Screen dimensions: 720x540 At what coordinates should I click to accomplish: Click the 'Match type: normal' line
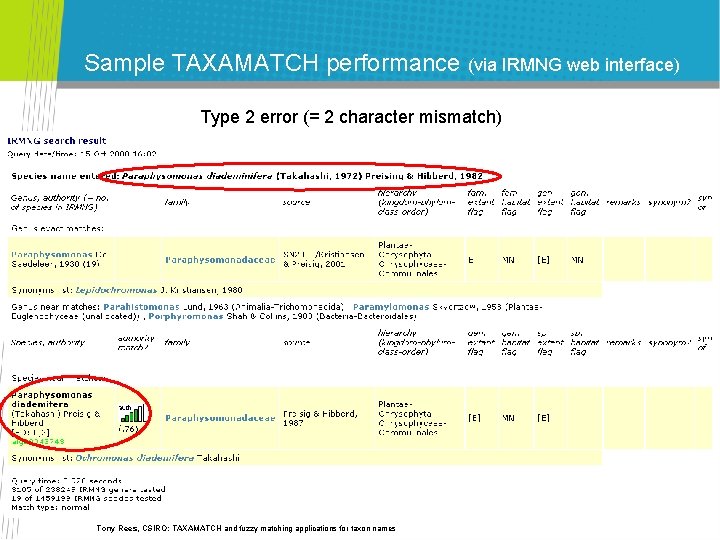click(x=51, y=507)
